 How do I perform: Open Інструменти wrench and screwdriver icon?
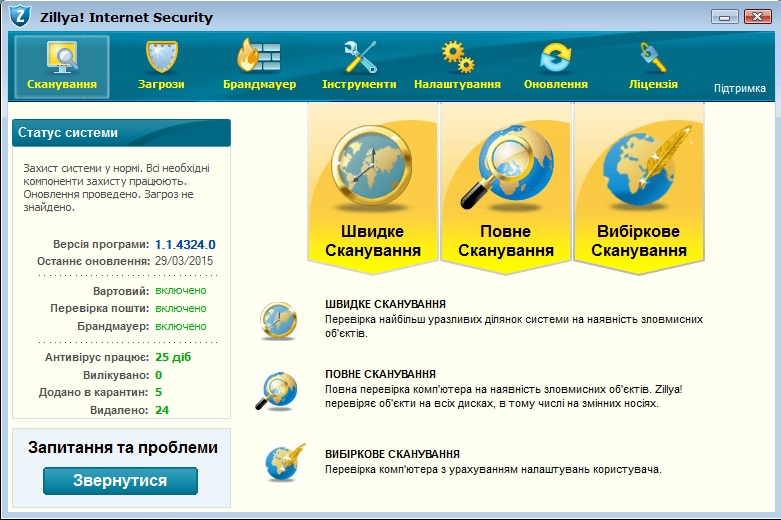[359, 66]
